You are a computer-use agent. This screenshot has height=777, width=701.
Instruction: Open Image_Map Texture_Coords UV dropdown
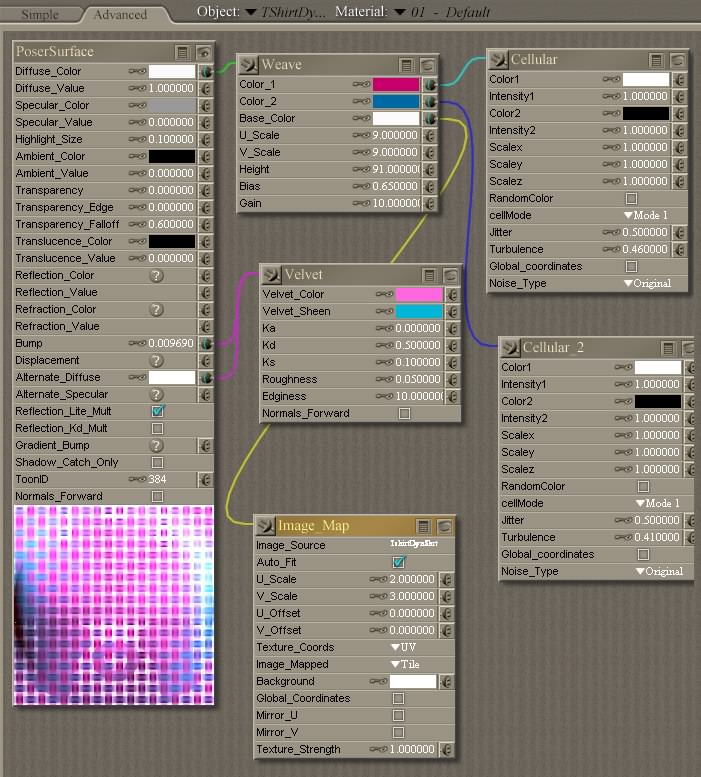pos(404,647)
